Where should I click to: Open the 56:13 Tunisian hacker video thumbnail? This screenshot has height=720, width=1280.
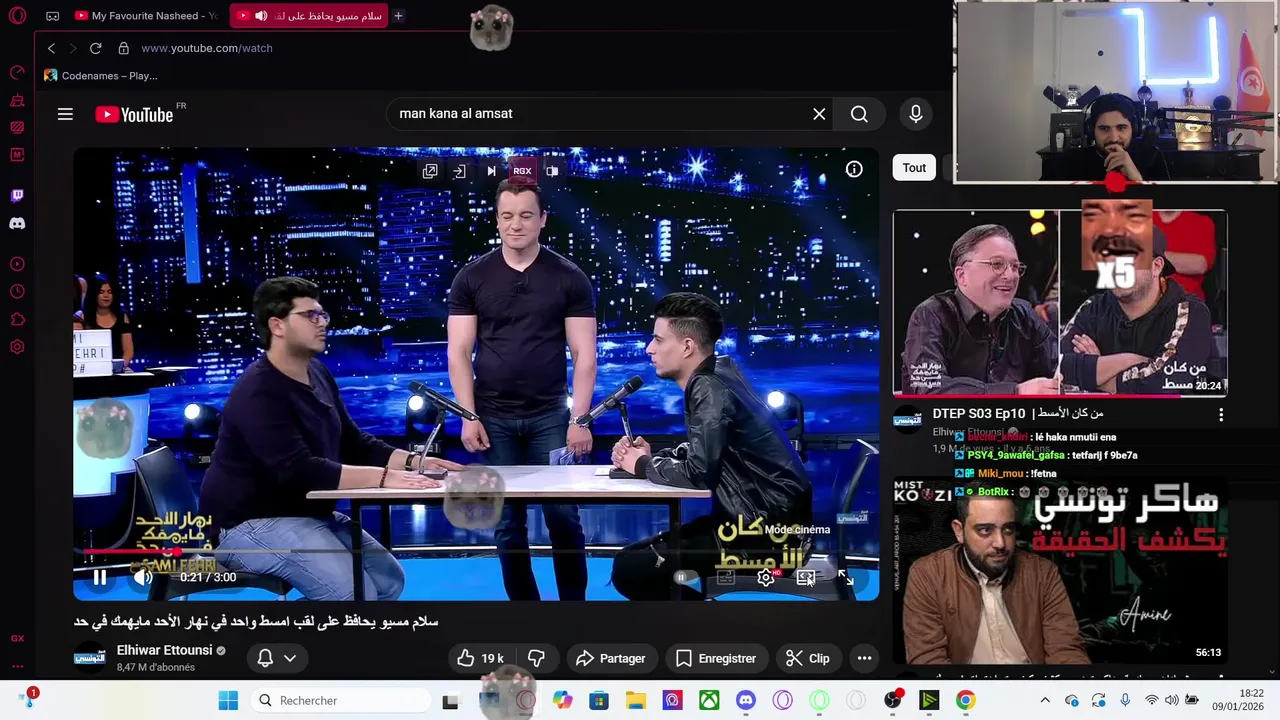[1060, 571]
